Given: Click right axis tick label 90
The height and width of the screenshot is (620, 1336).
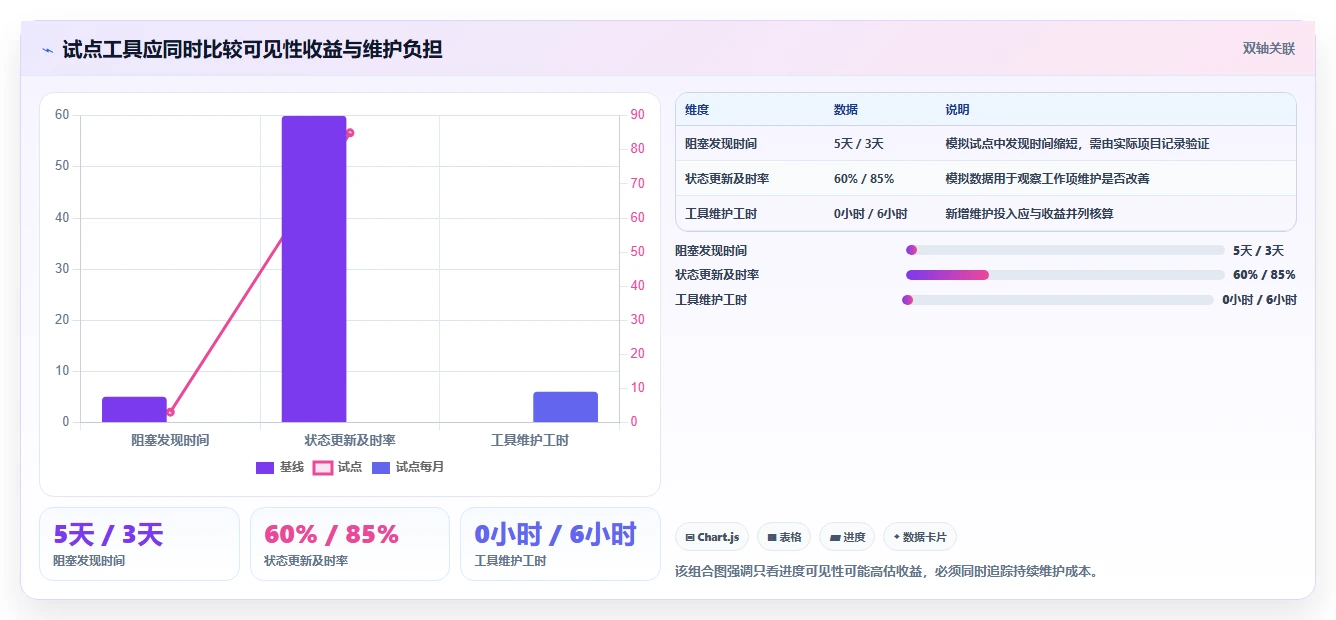Looking at the screenshot, I should [637, 115].
